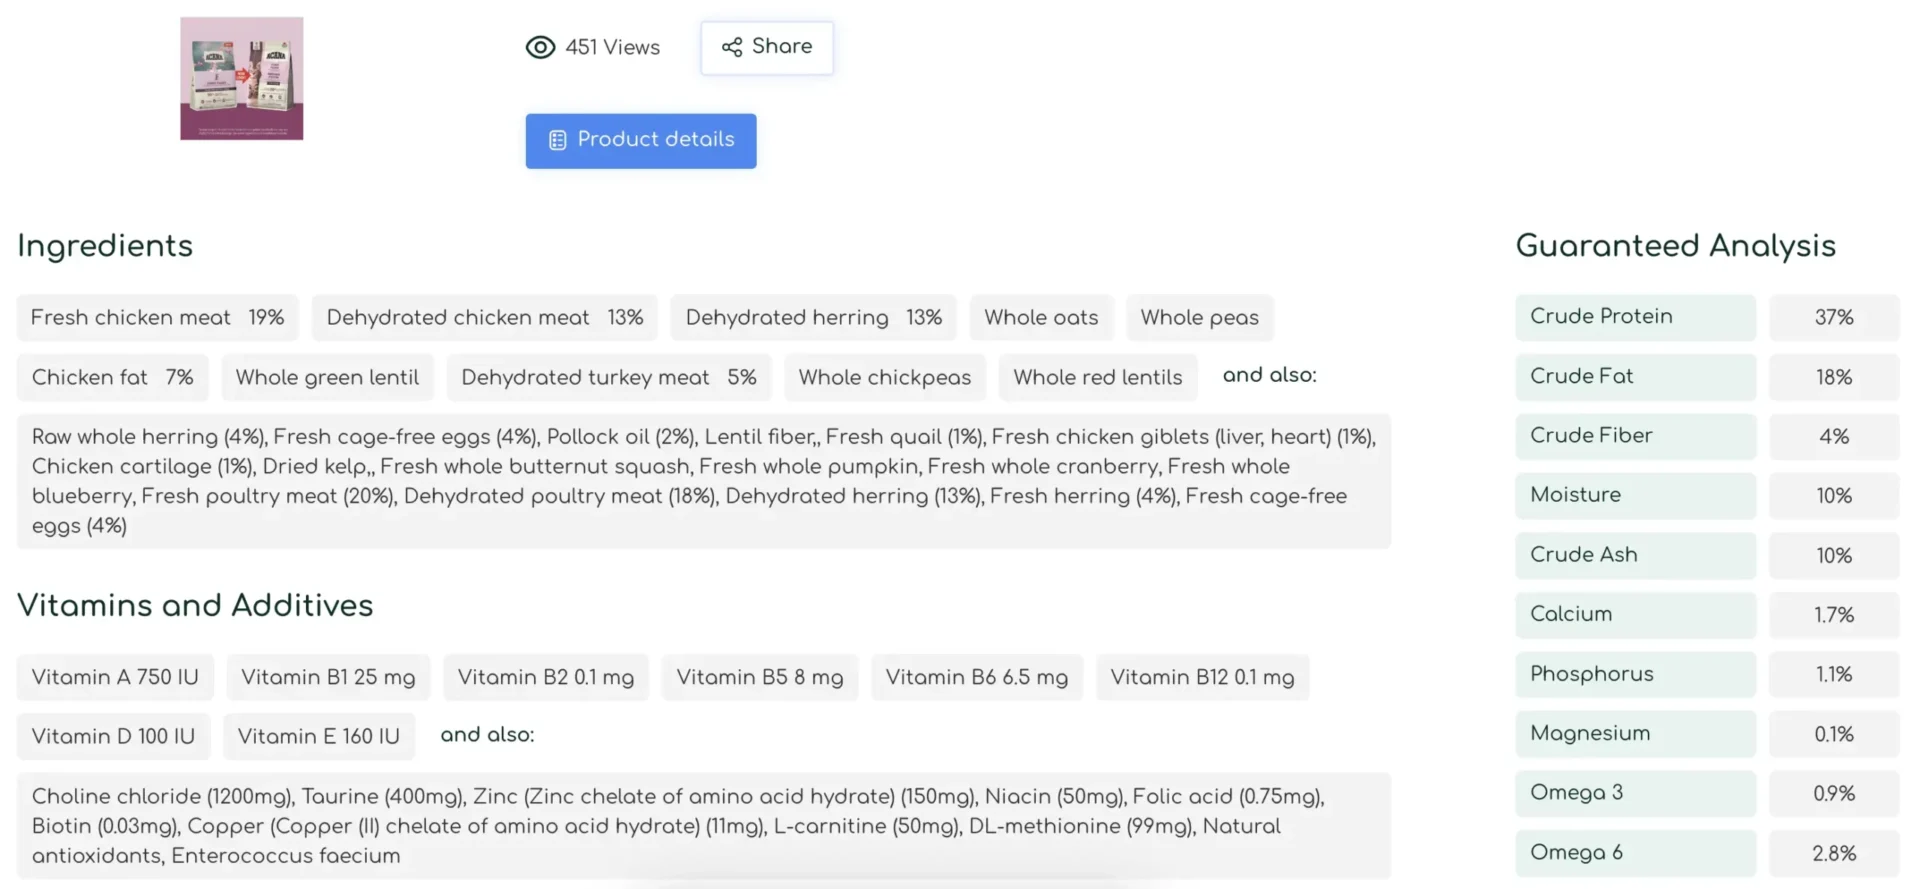Click the Crude Protein analysis row
The image size is (1920, 889).
tap(1707, 317)
